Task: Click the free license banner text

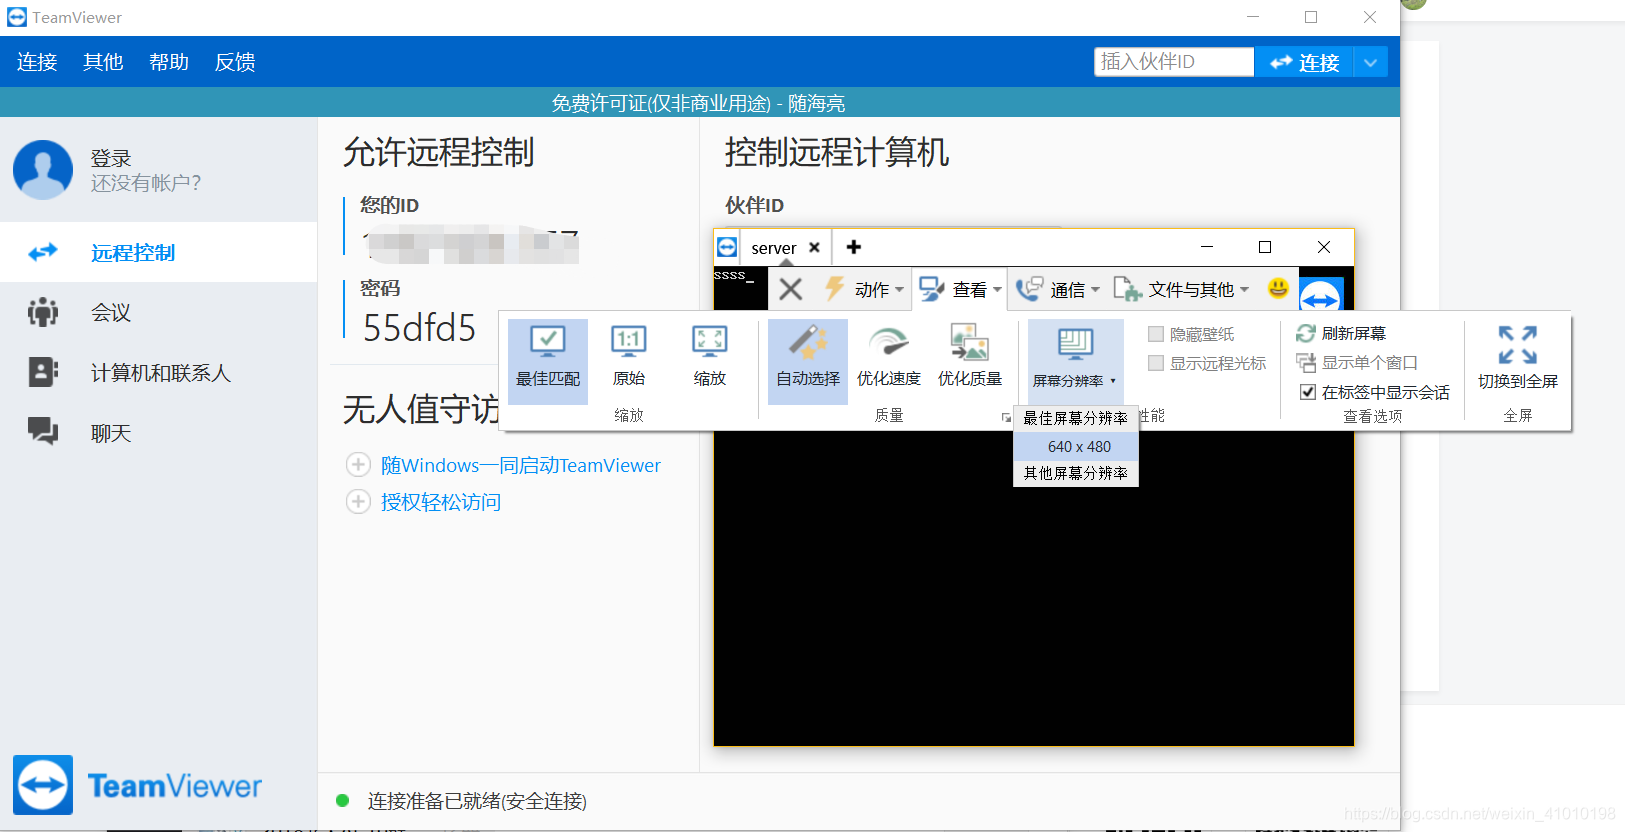Action: pos(699,103)
